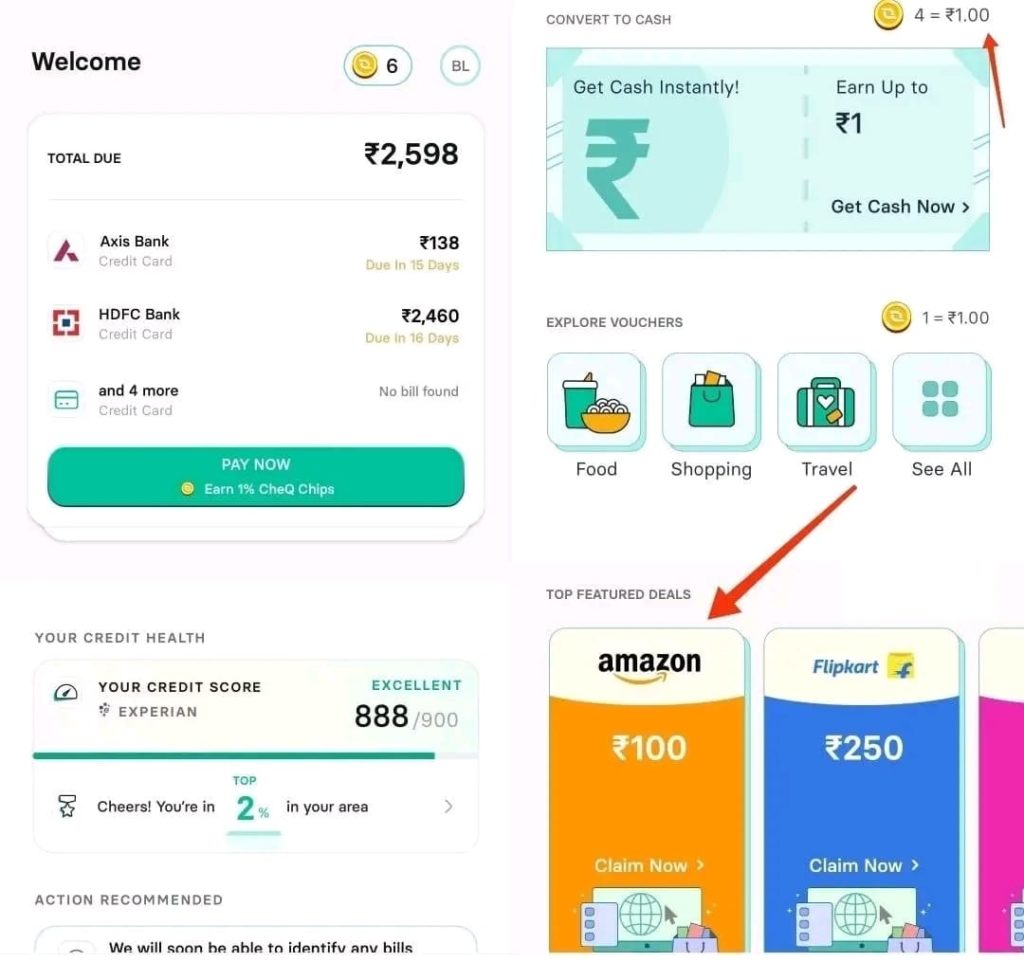Click the PAY NOW button

(255, 477)
